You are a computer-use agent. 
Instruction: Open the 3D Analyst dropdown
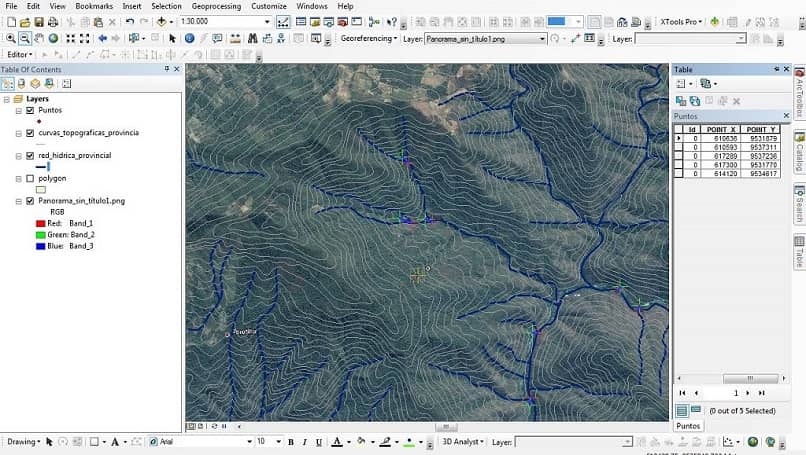point(463,442)
